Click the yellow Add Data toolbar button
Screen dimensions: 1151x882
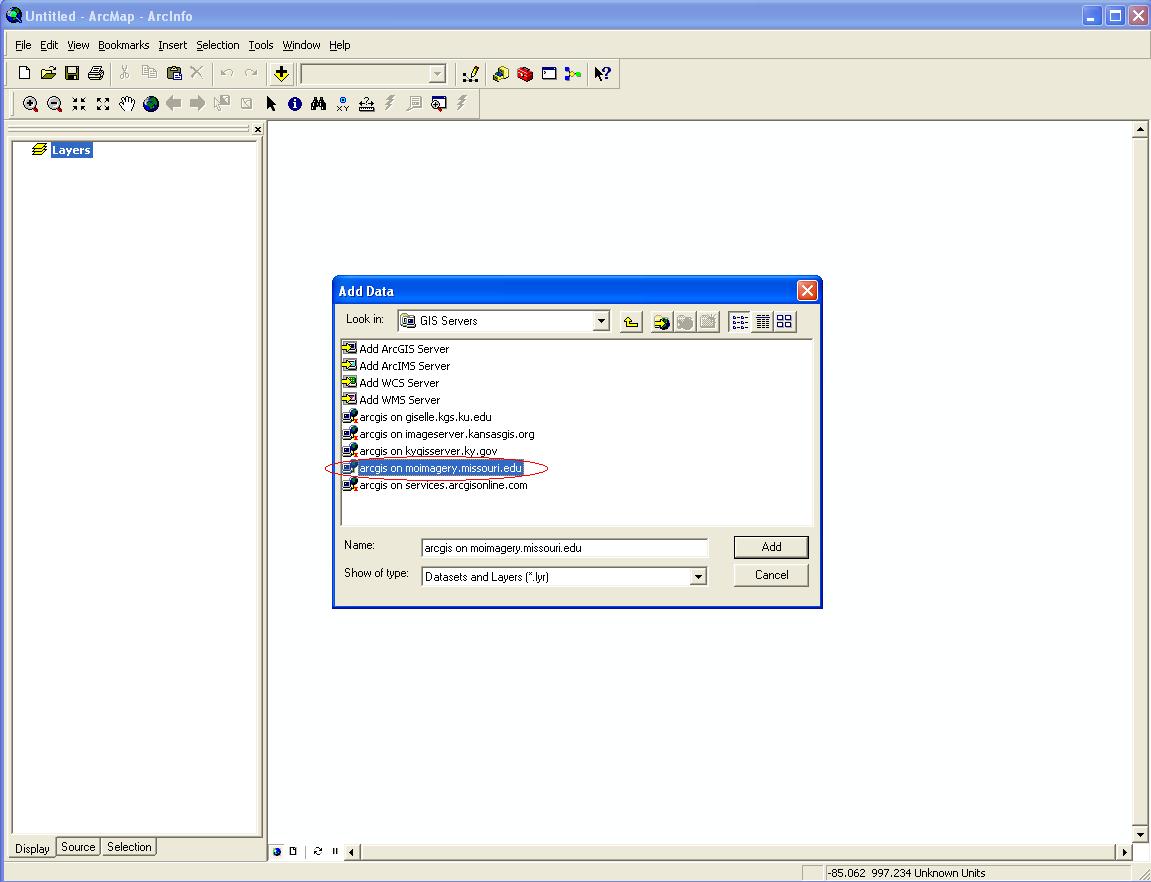pos(281,73)
